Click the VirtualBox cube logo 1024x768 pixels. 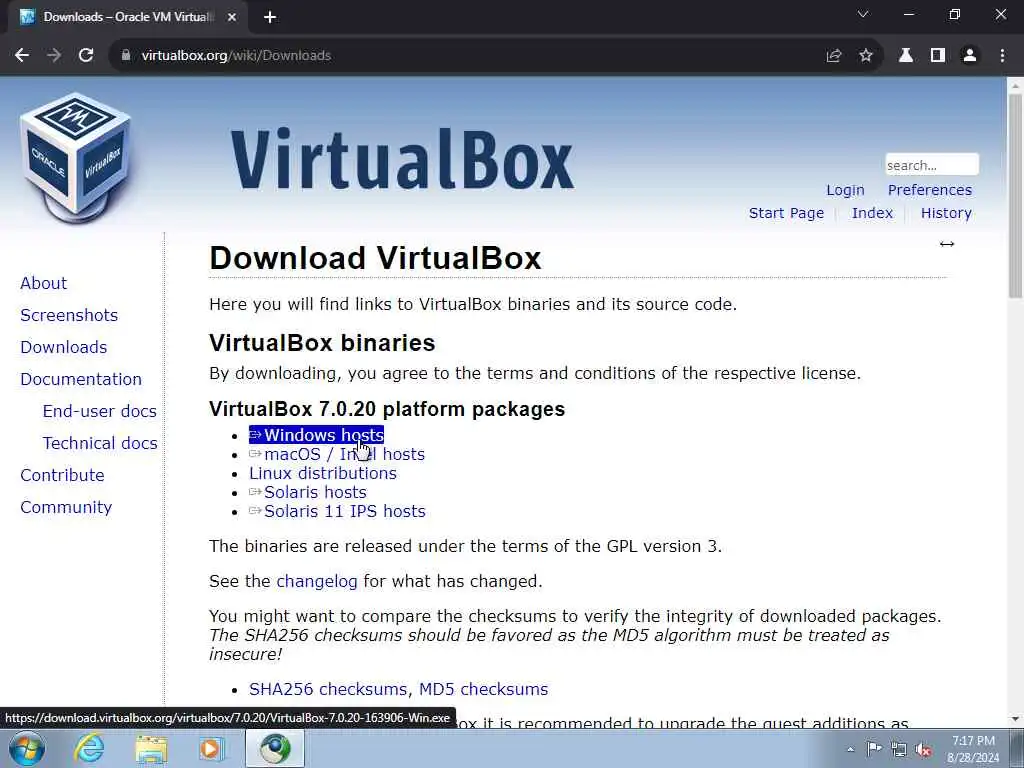pos(76,157)
